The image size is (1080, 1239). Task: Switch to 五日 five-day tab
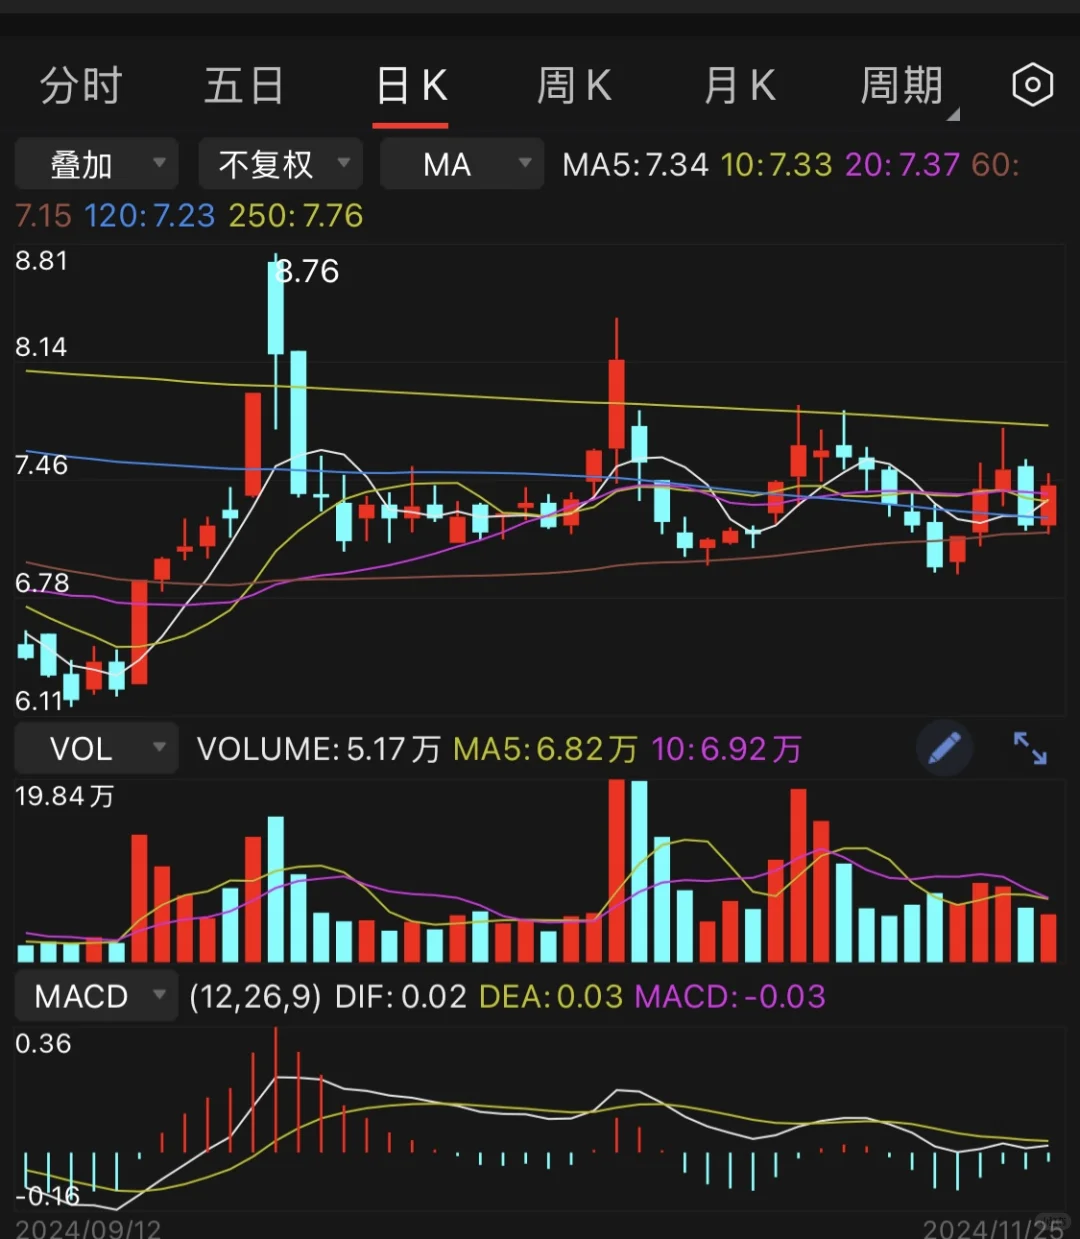(244, 86)
